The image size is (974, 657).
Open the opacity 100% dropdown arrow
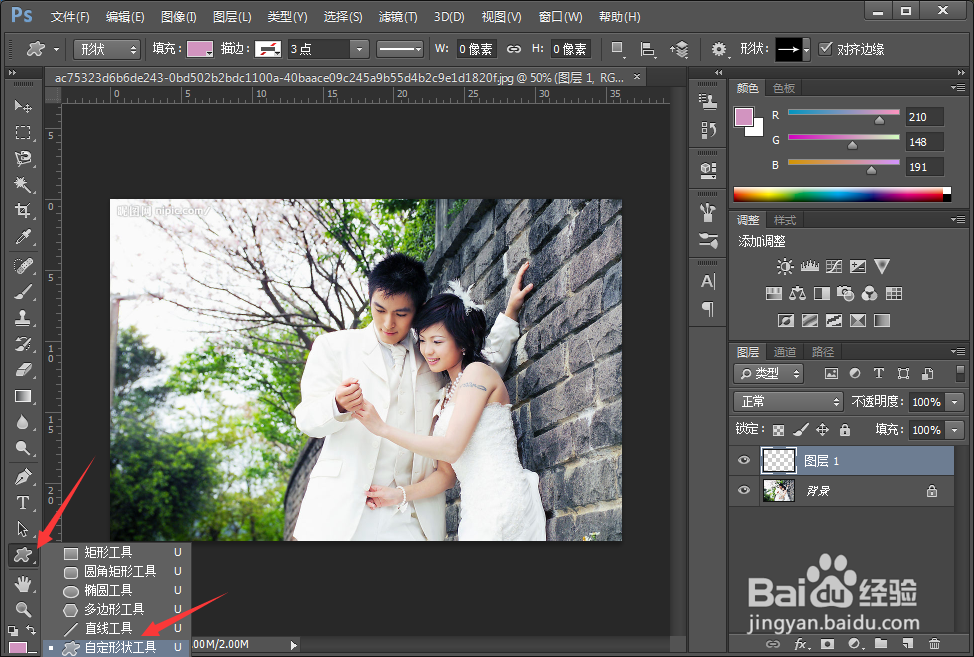(x=955, y=402)
